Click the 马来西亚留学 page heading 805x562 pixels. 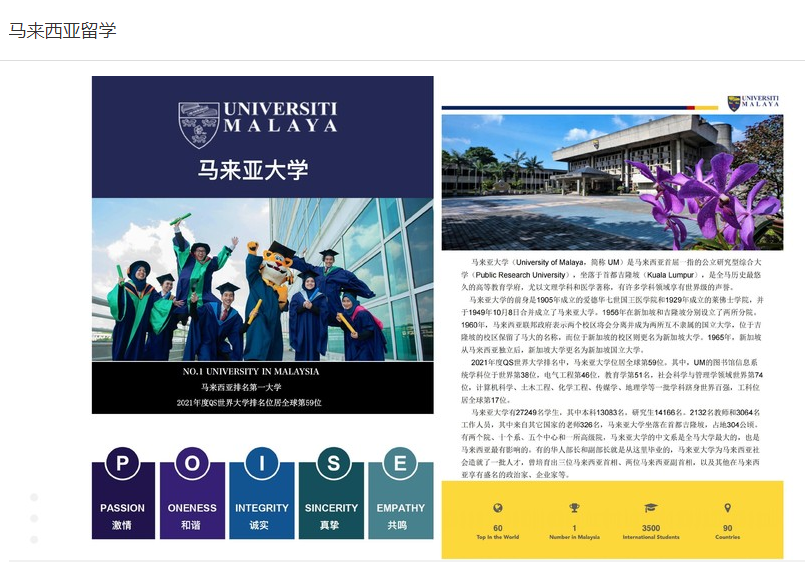point(63,30)
